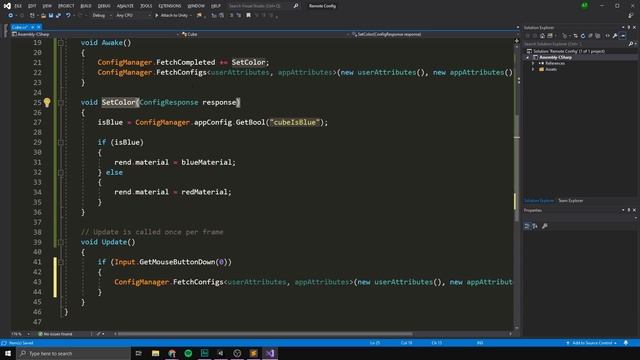Click Show All Files icon in Solution Explorer
Screen dimensions: 640x360
(598, 36)
